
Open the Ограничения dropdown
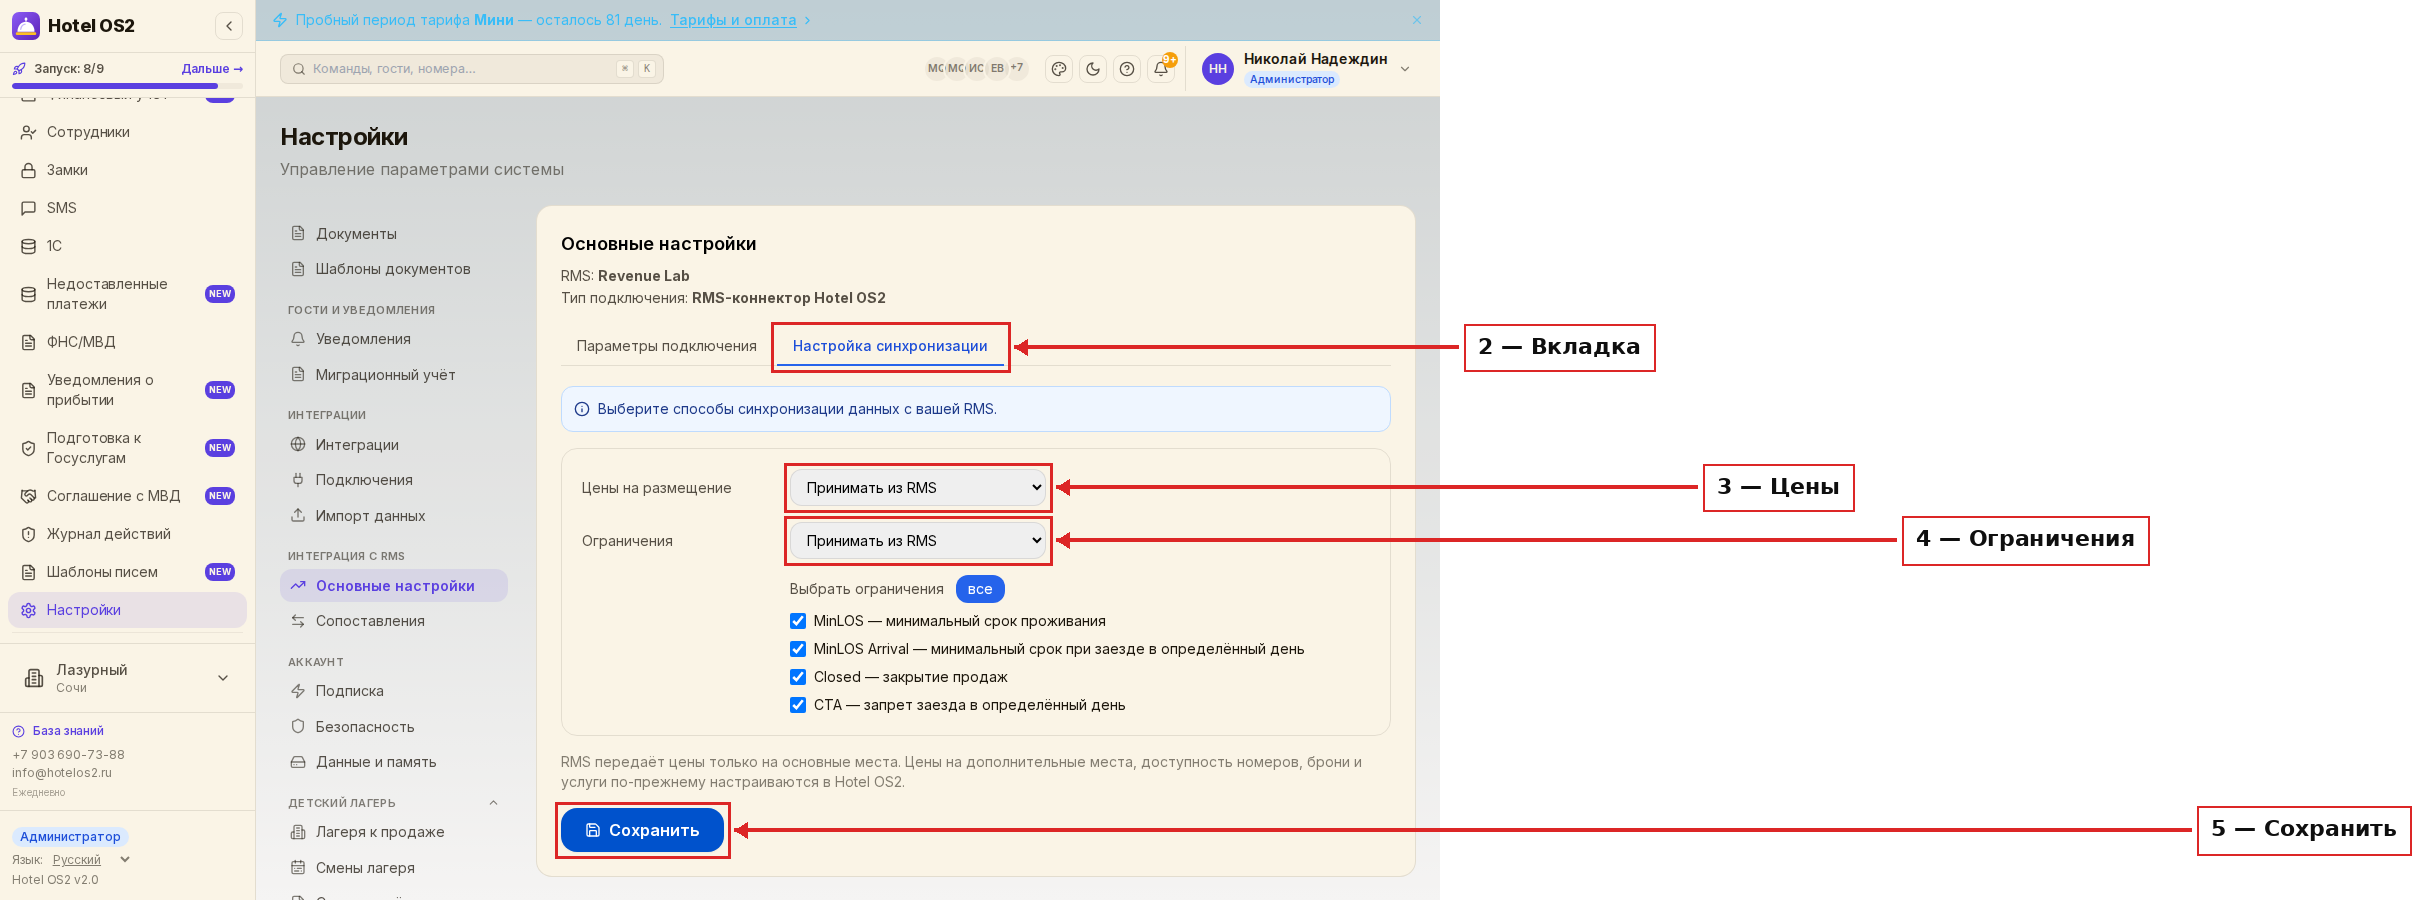pyautogui.click(x=918, y=541)
